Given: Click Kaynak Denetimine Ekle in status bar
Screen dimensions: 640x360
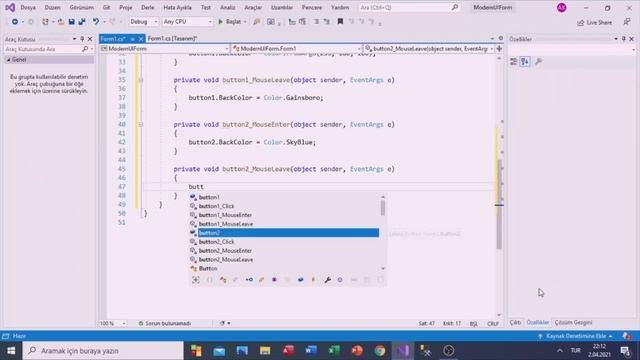Looking at the screenshot, I should 576,336.
